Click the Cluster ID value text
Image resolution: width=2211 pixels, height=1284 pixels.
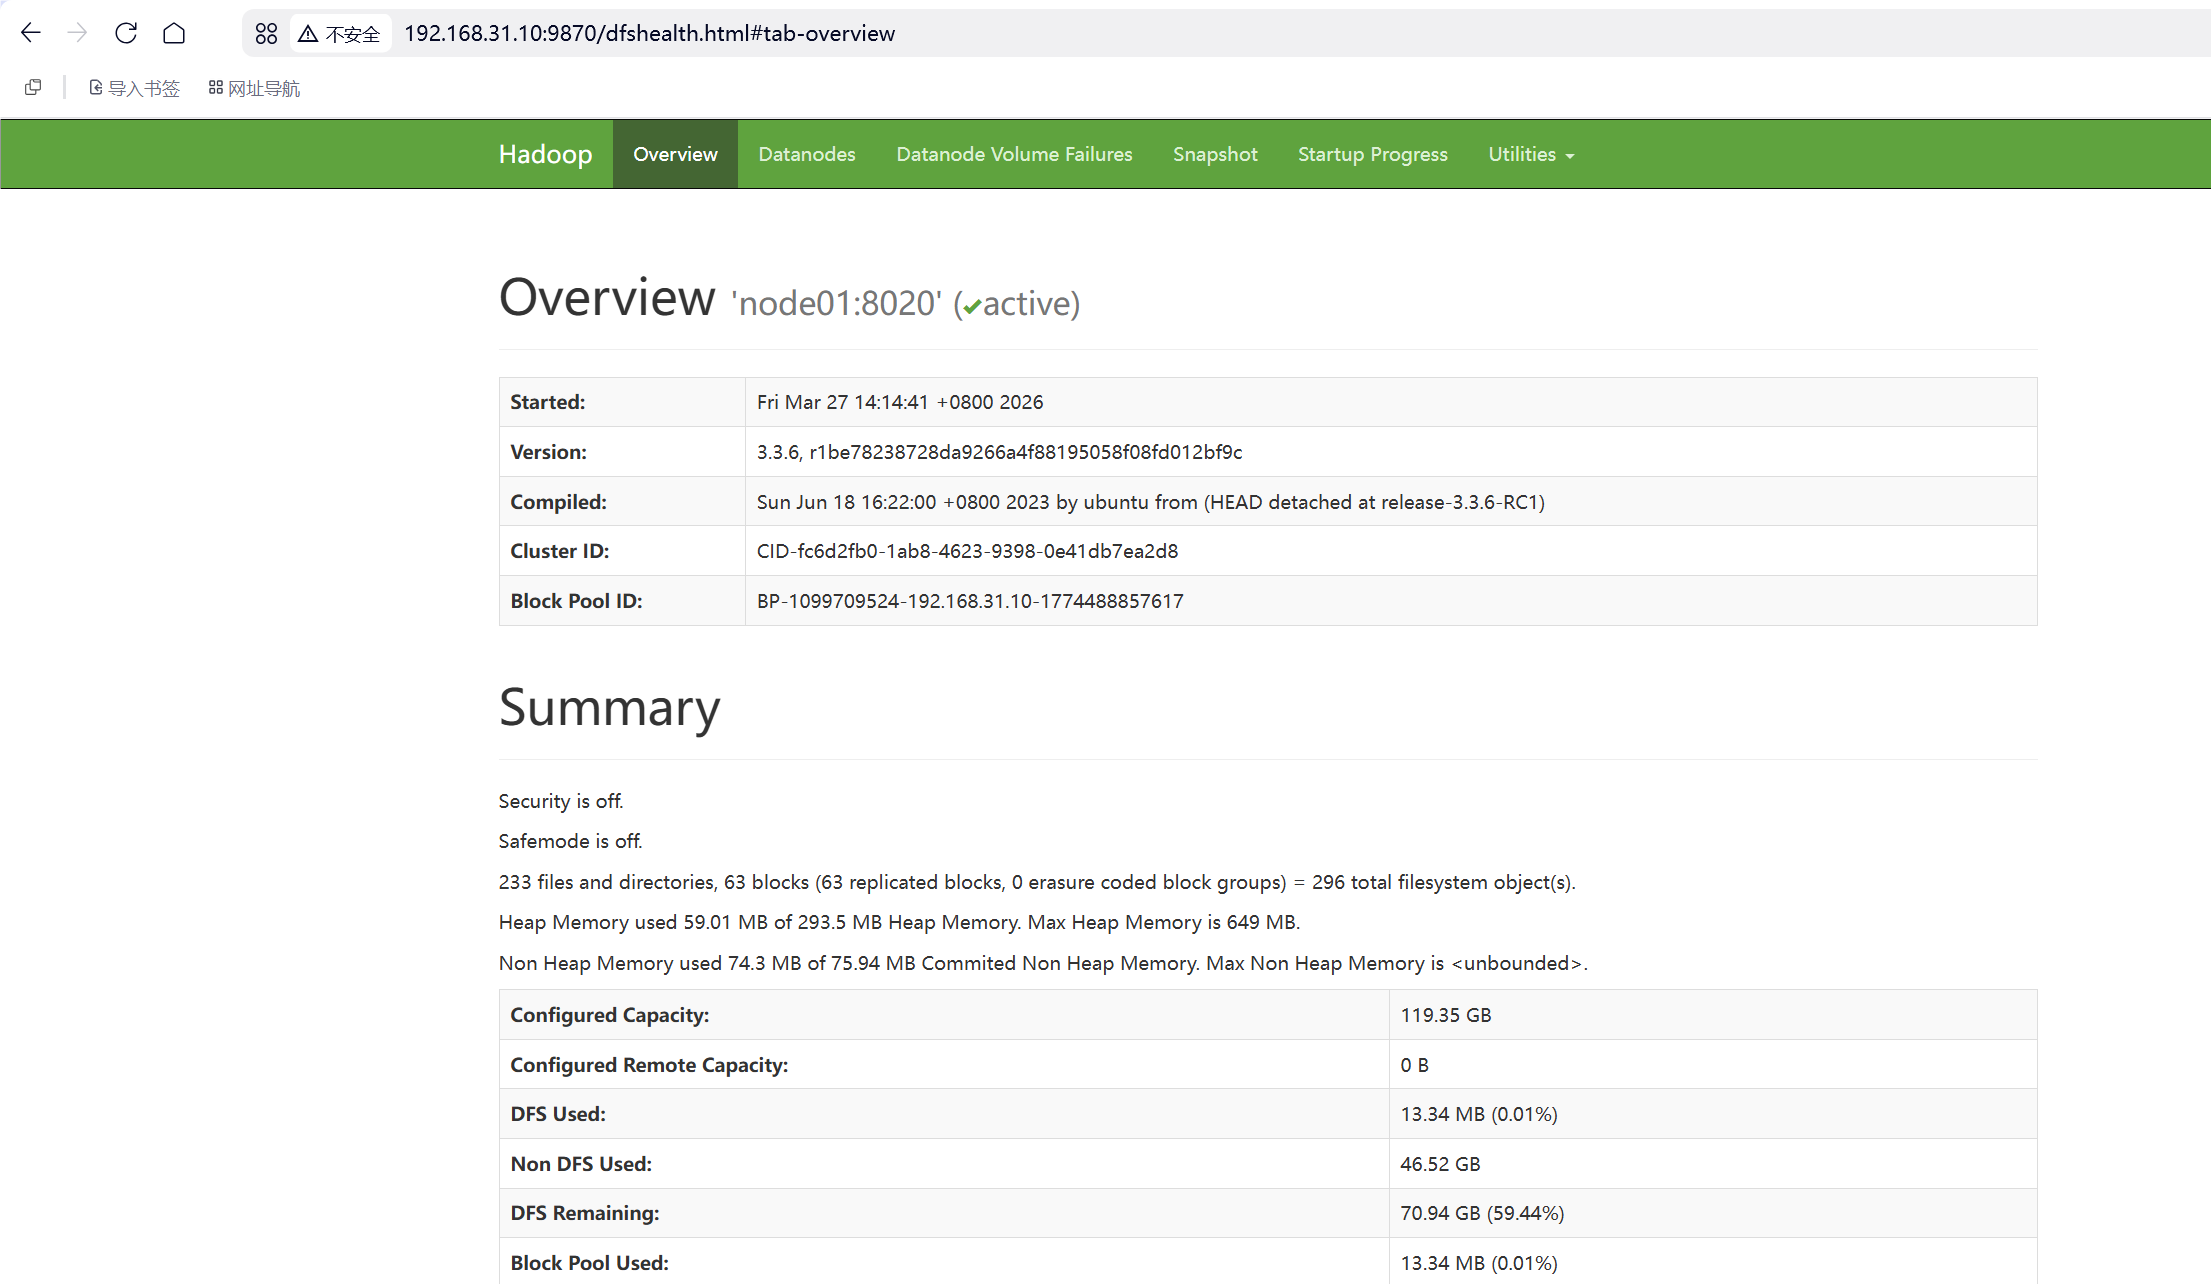pyautogui.click(x=967, y=551)
